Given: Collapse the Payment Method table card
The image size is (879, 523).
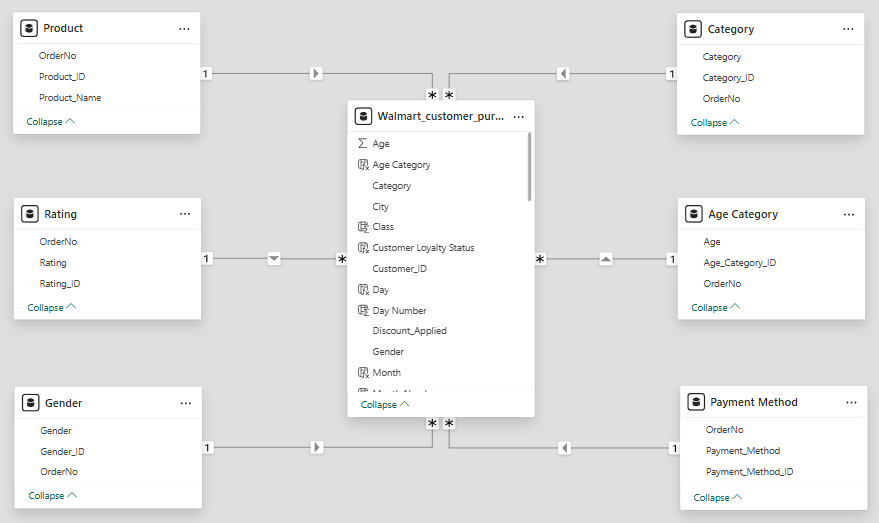Looking at the screenshot, I should (718, 498).
